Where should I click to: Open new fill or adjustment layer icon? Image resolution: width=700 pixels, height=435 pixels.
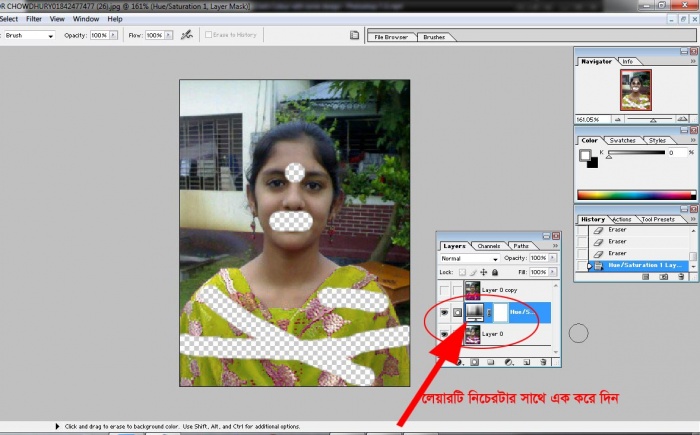(x=508, y=362)
